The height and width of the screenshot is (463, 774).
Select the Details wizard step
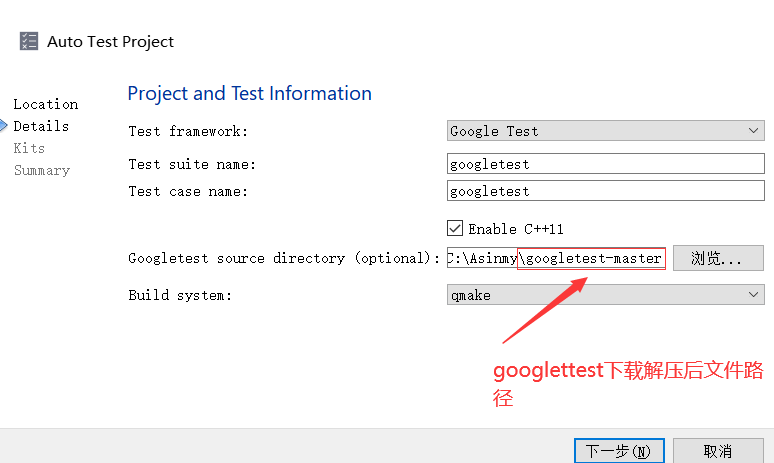coord(41,126)
